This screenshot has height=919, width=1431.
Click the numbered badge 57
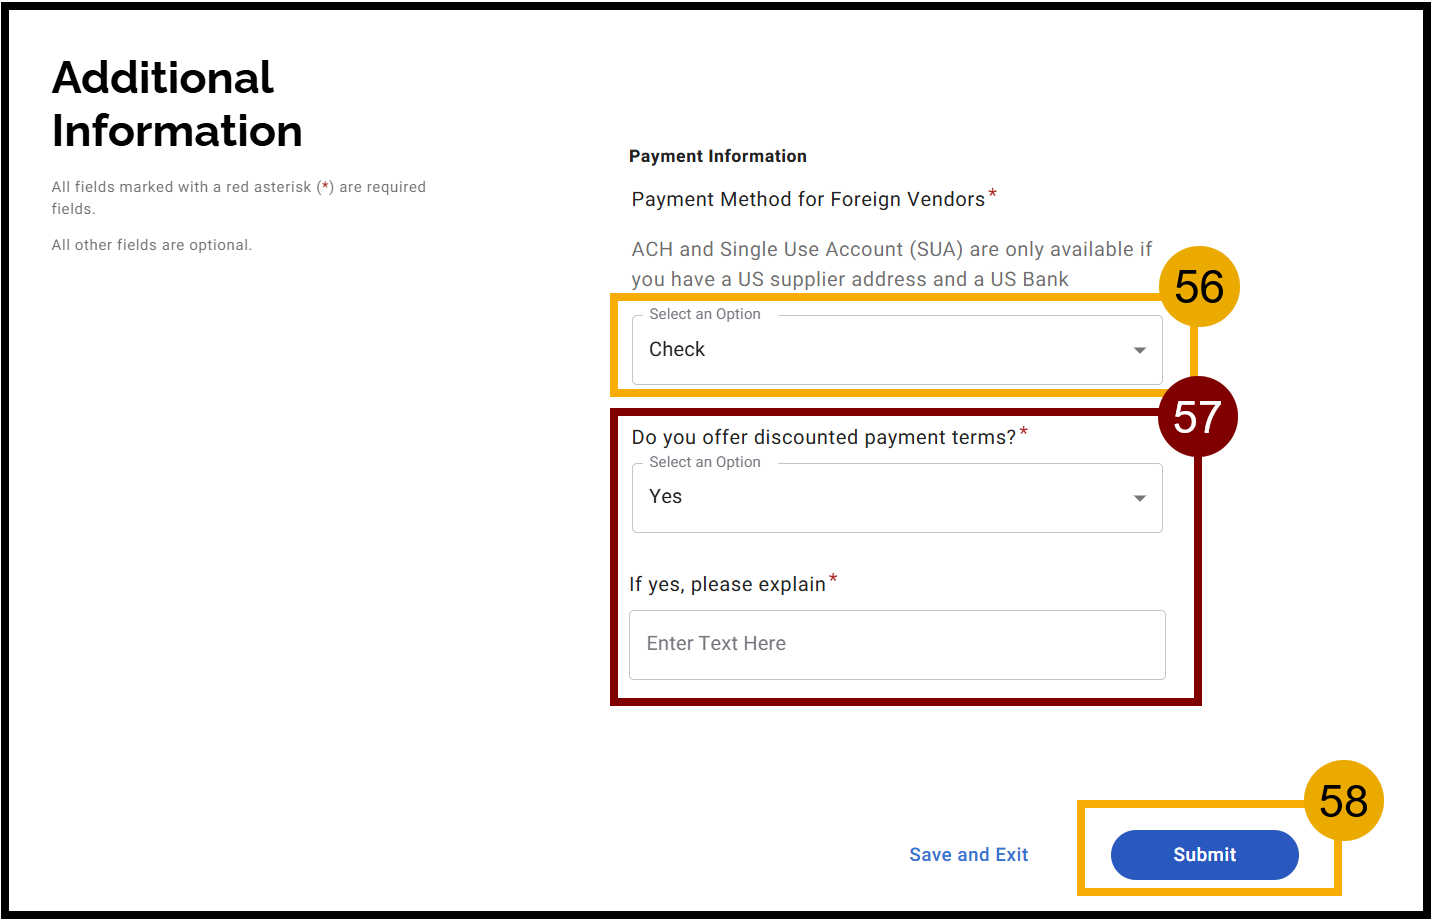[1198, 416]
